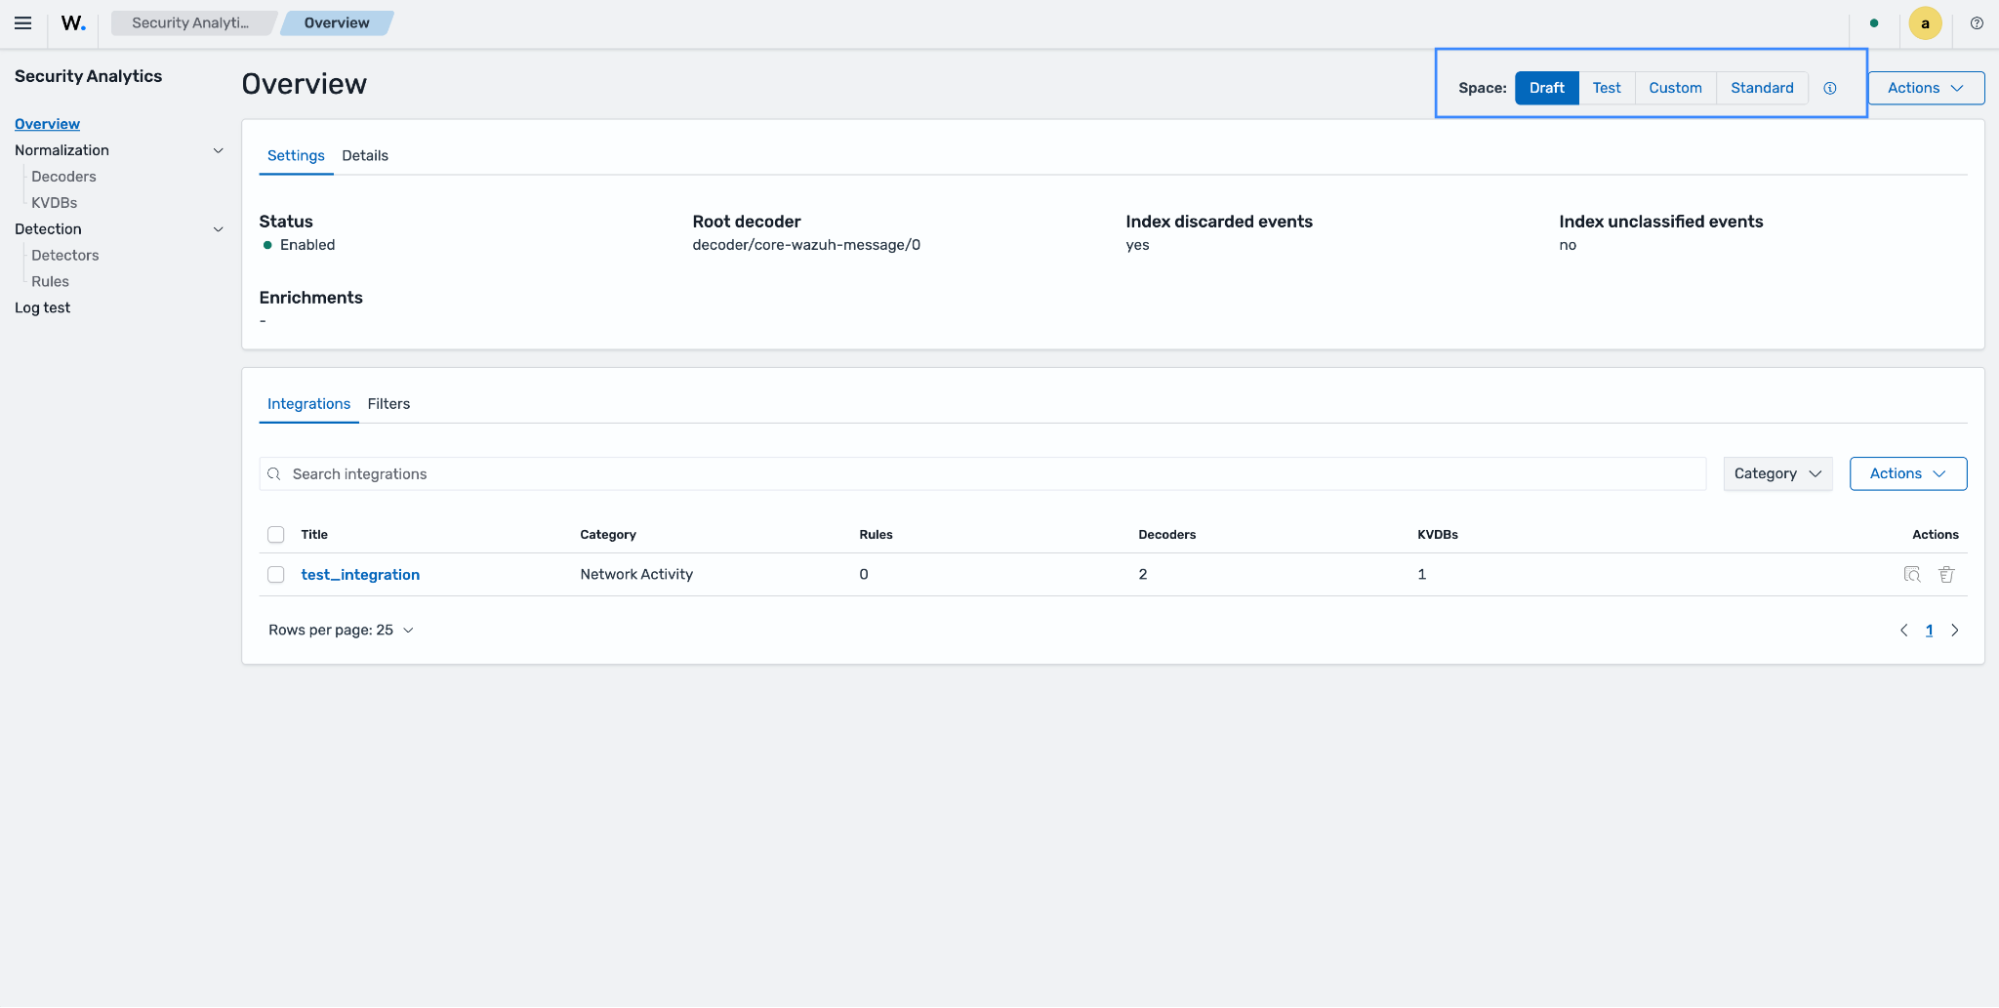Open Log test in the sidebar
This screenshot has width=1999, height=1008.
tap(42, 308)
